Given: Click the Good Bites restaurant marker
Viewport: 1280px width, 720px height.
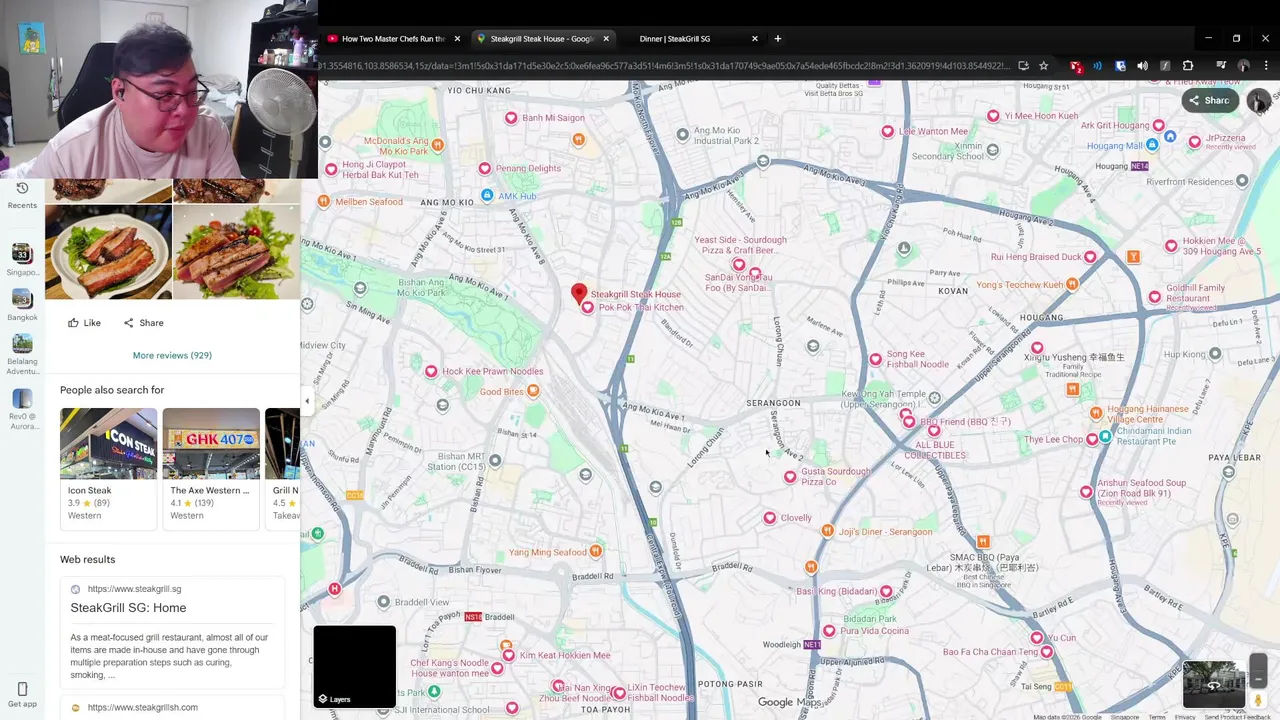Looking at the screenshot, I should (533, 390).
